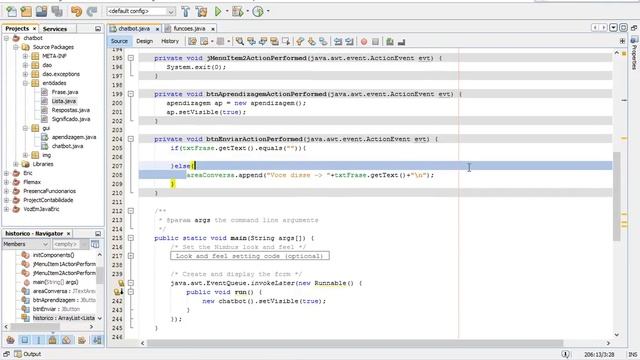Image resolution: width=640 pixels, height=360 pixels.
Task: Click the Undo arrow icon
Action: 76,11
